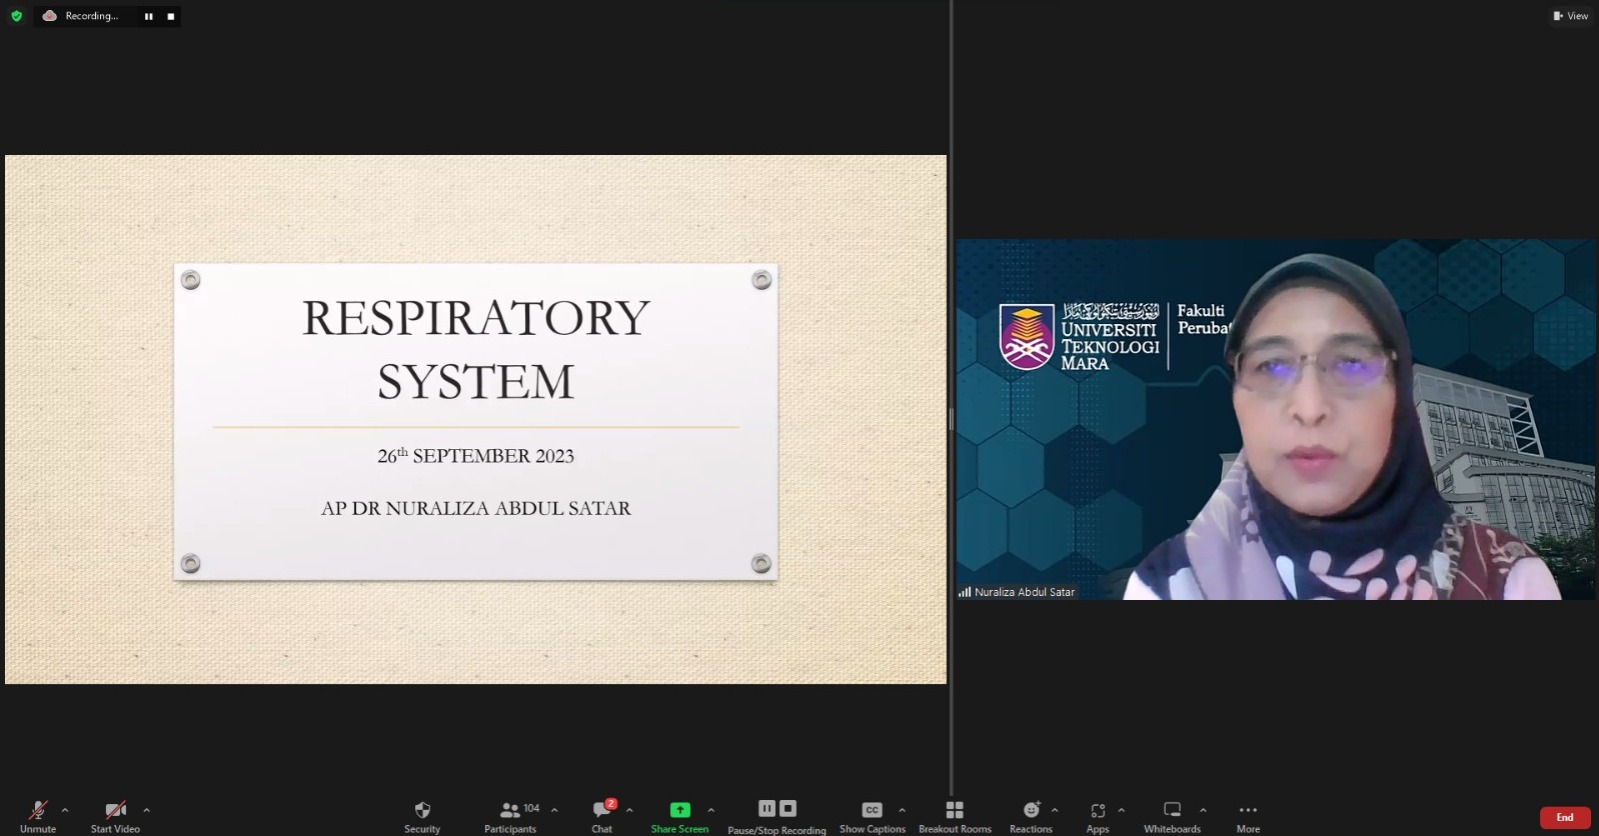Click the encryption shield icon at top-left

[16, 16]
